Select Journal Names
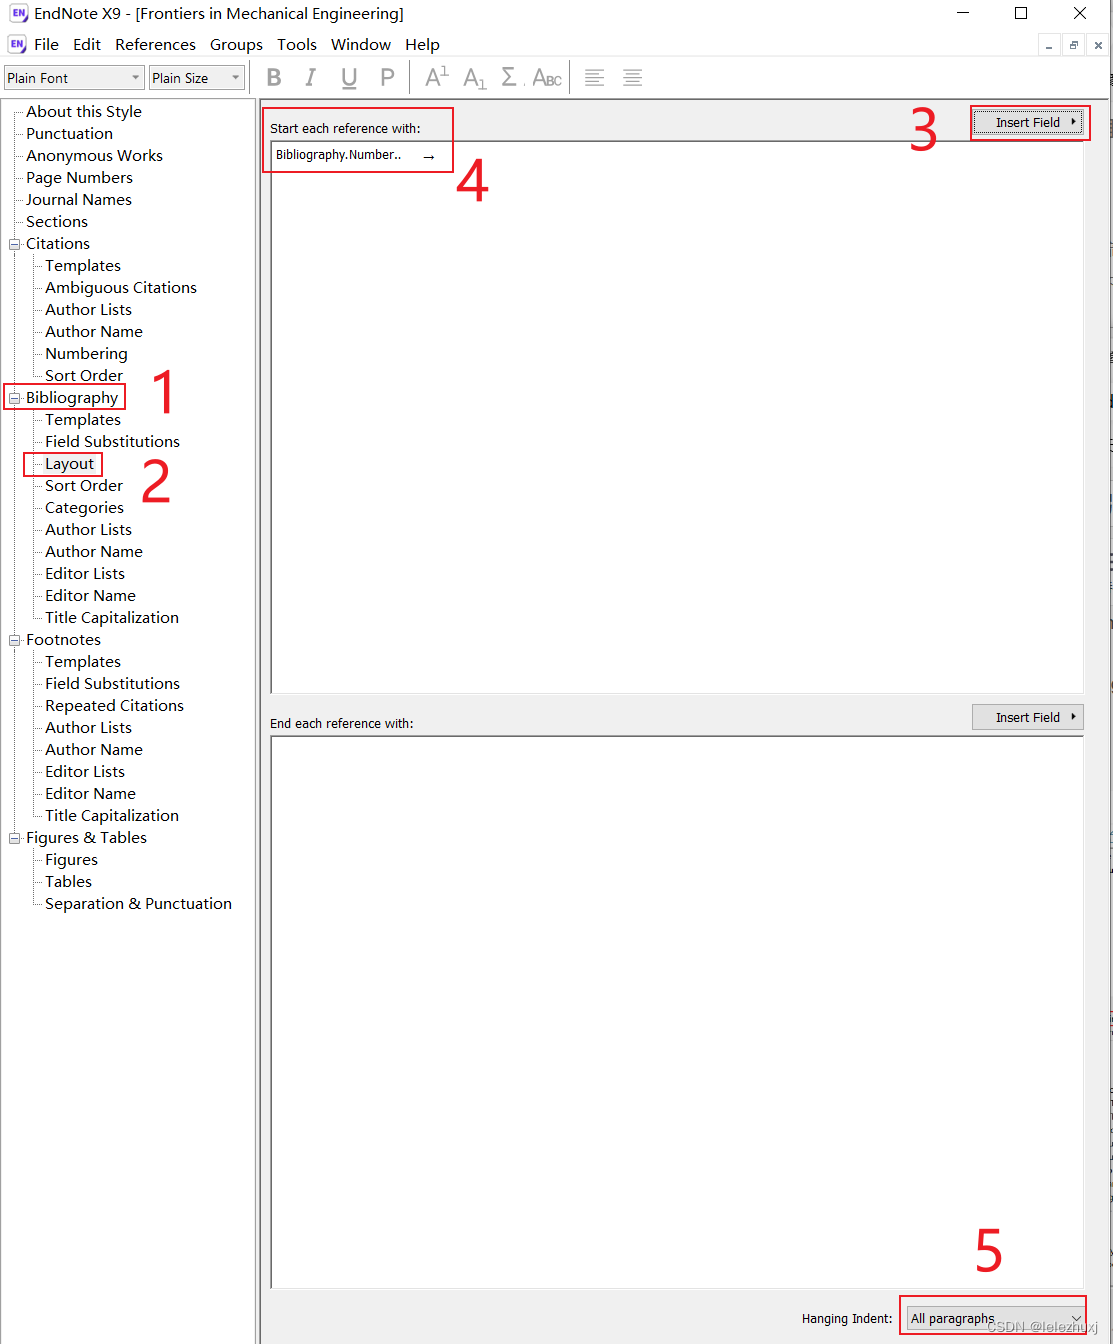This screenshot has width=1113, height=1344. [79, 200]
